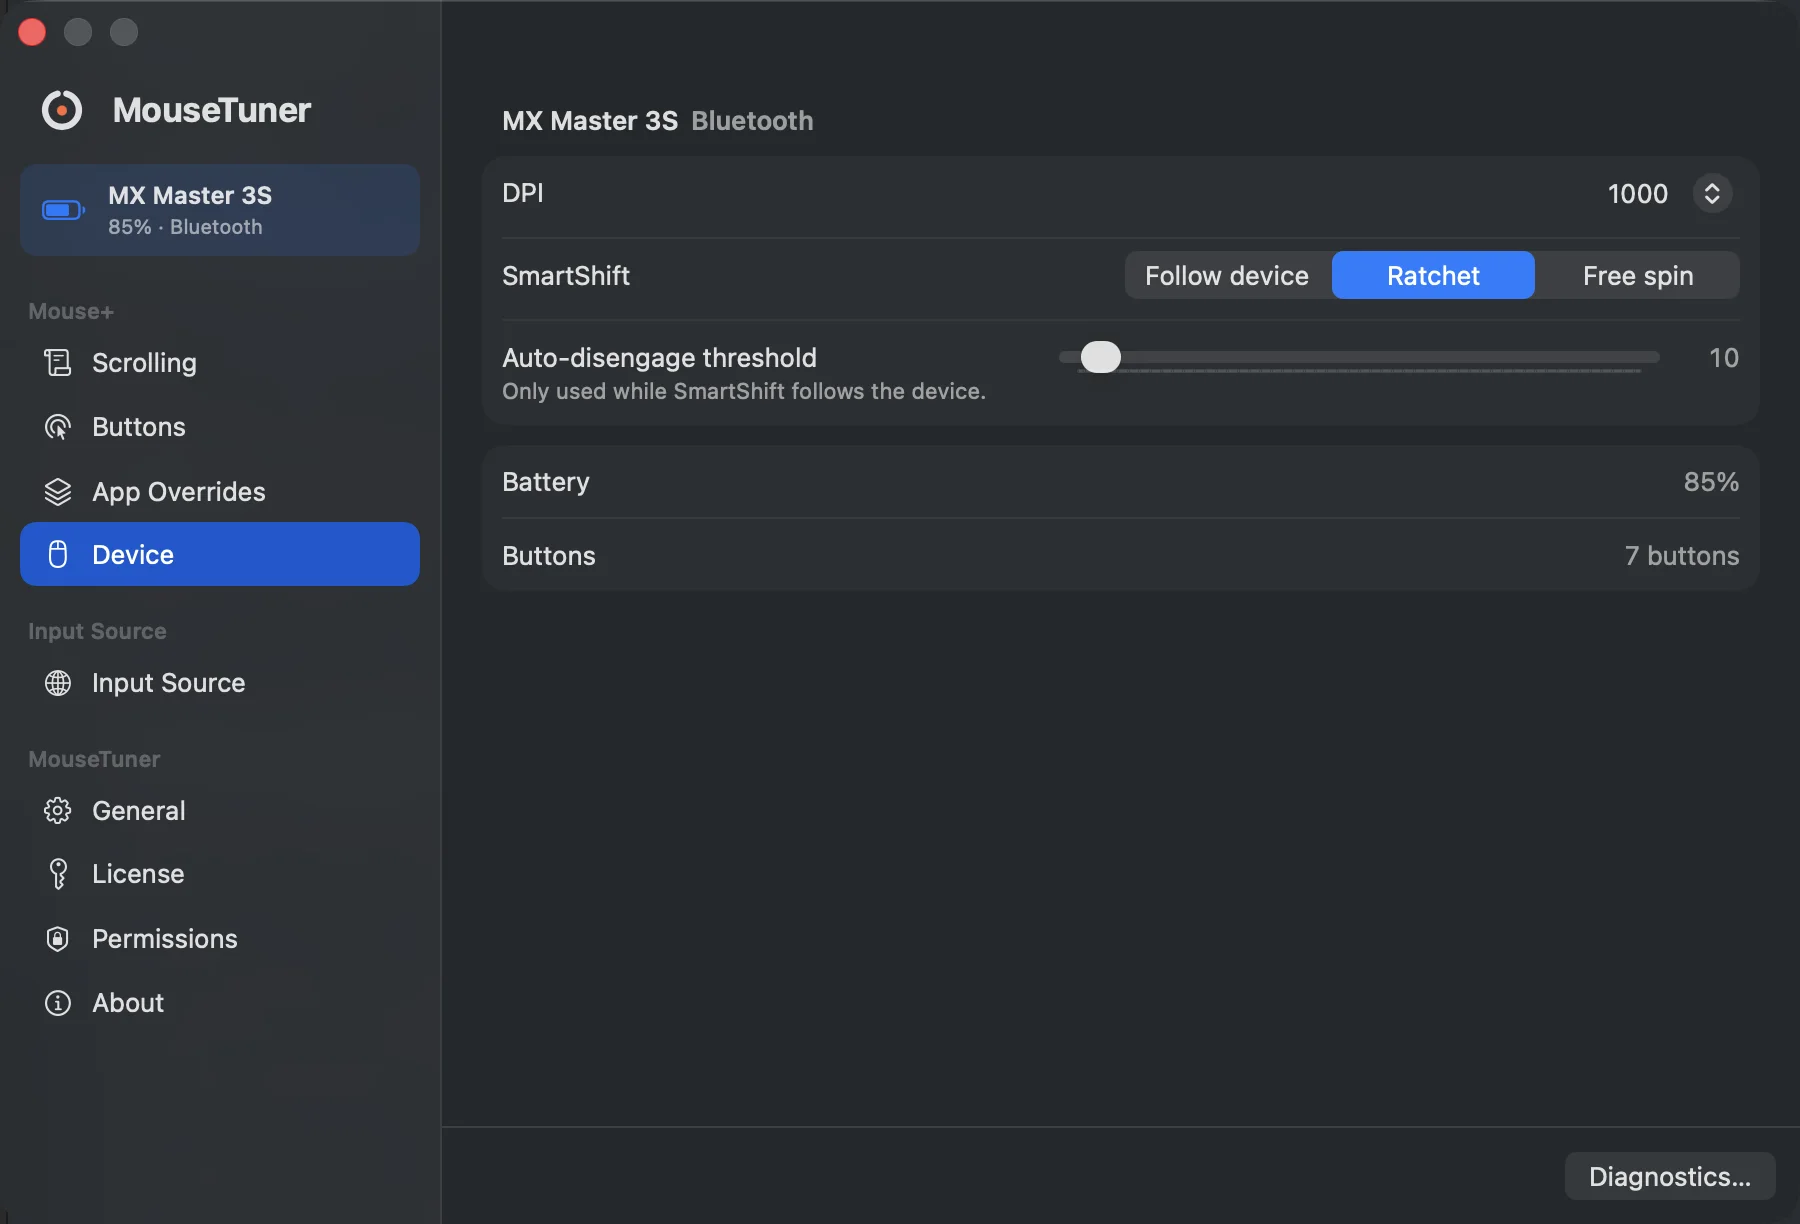Open the Scrolling settings page
Screen dimensions: 1800x1224
click(x=220, y=362)
